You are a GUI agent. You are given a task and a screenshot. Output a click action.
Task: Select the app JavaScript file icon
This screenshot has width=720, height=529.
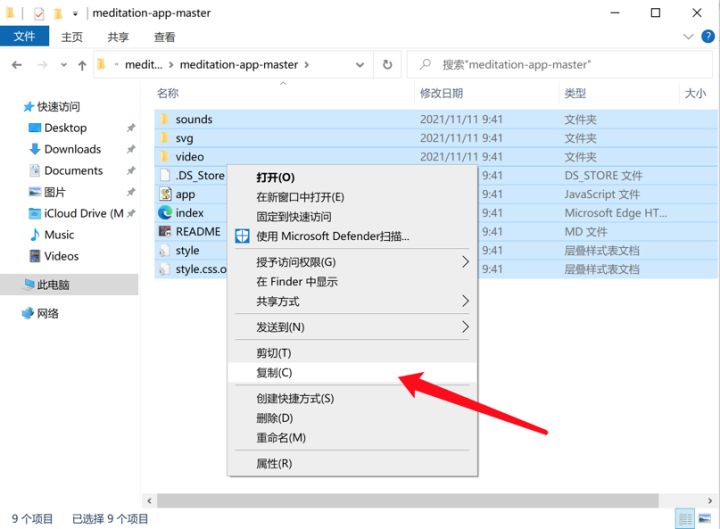tap(165, 194)
